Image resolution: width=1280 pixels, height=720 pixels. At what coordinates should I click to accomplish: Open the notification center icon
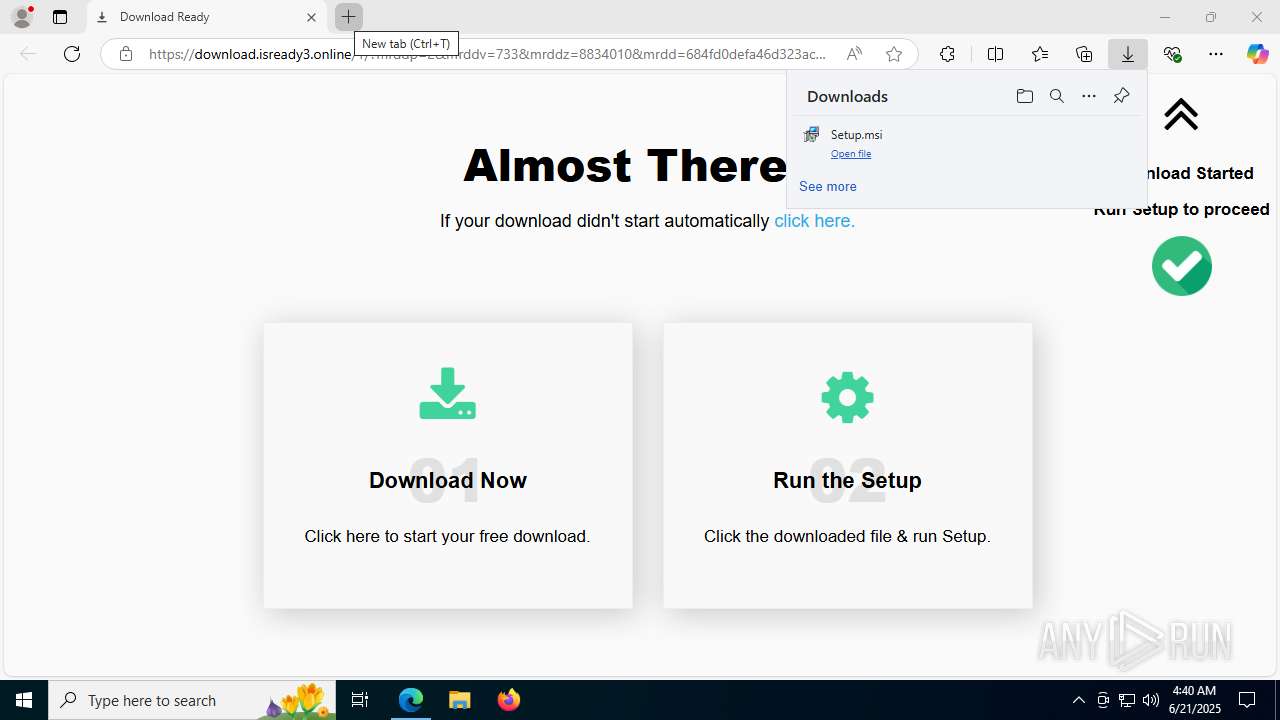pyautogui.click(x=1247, y=700)
